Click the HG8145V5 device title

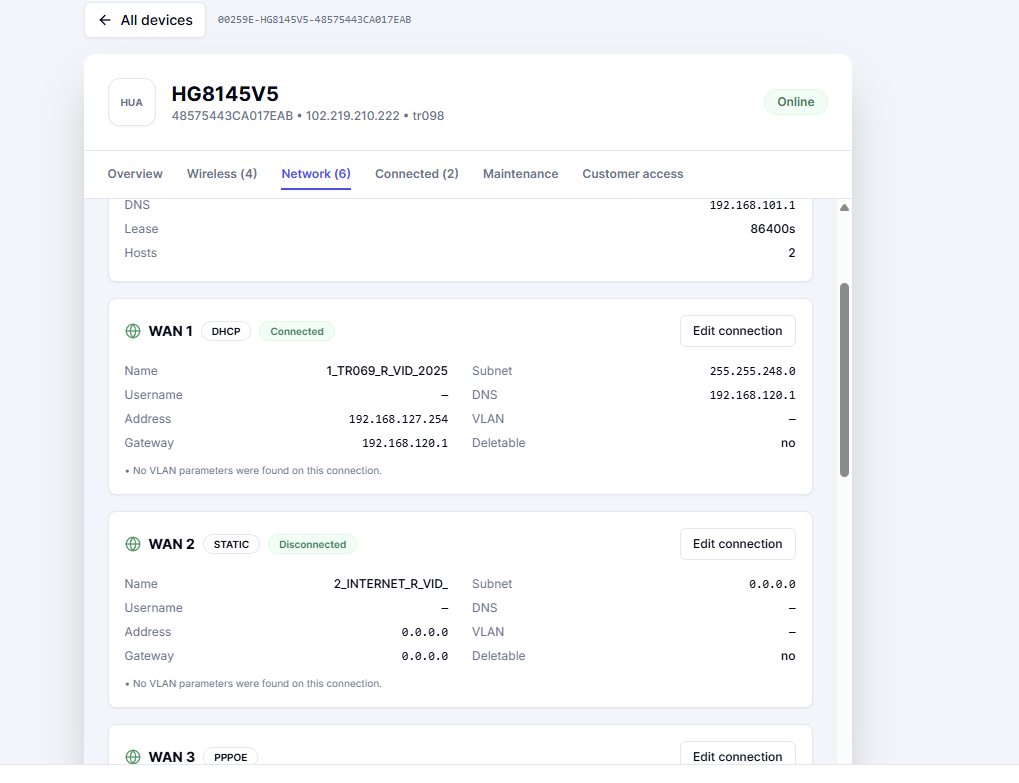point(225,94)
